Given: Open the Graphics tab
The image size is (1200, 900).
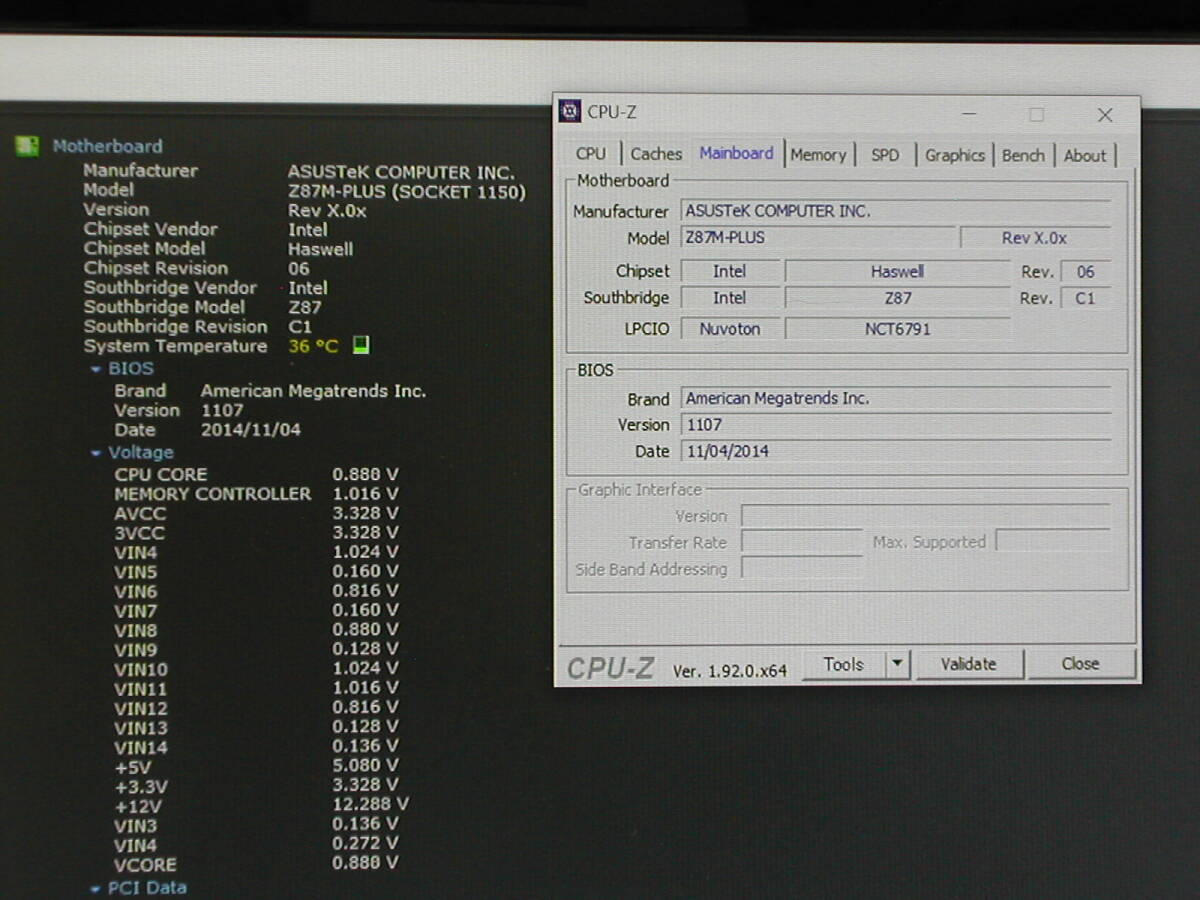Looking at the screenshot, I should point(955,155).
